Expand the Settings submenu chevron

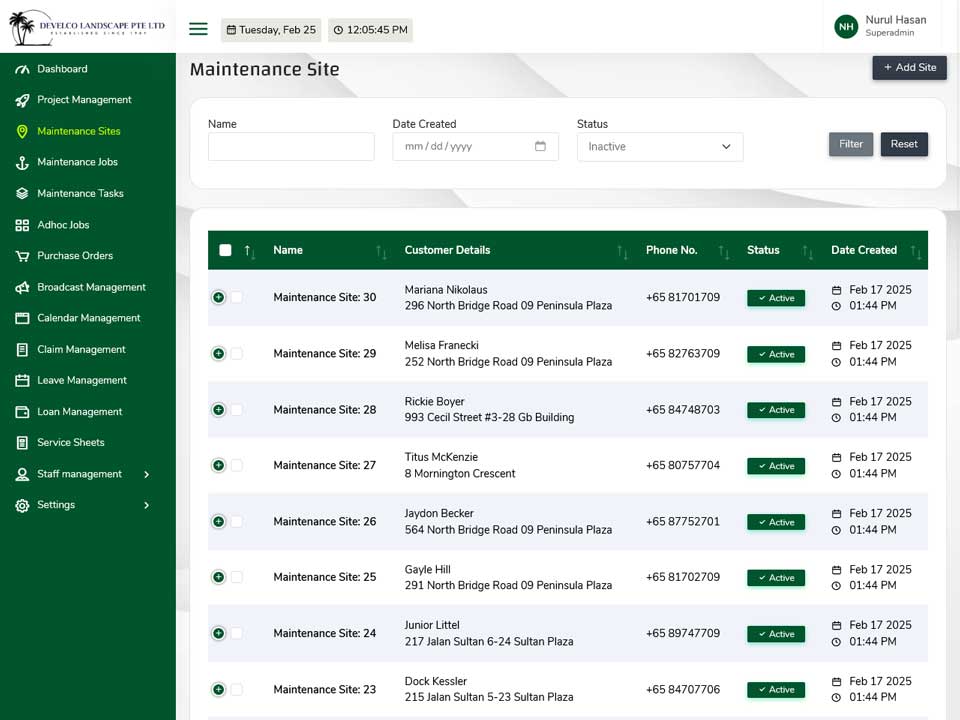(x=146, y=505)
